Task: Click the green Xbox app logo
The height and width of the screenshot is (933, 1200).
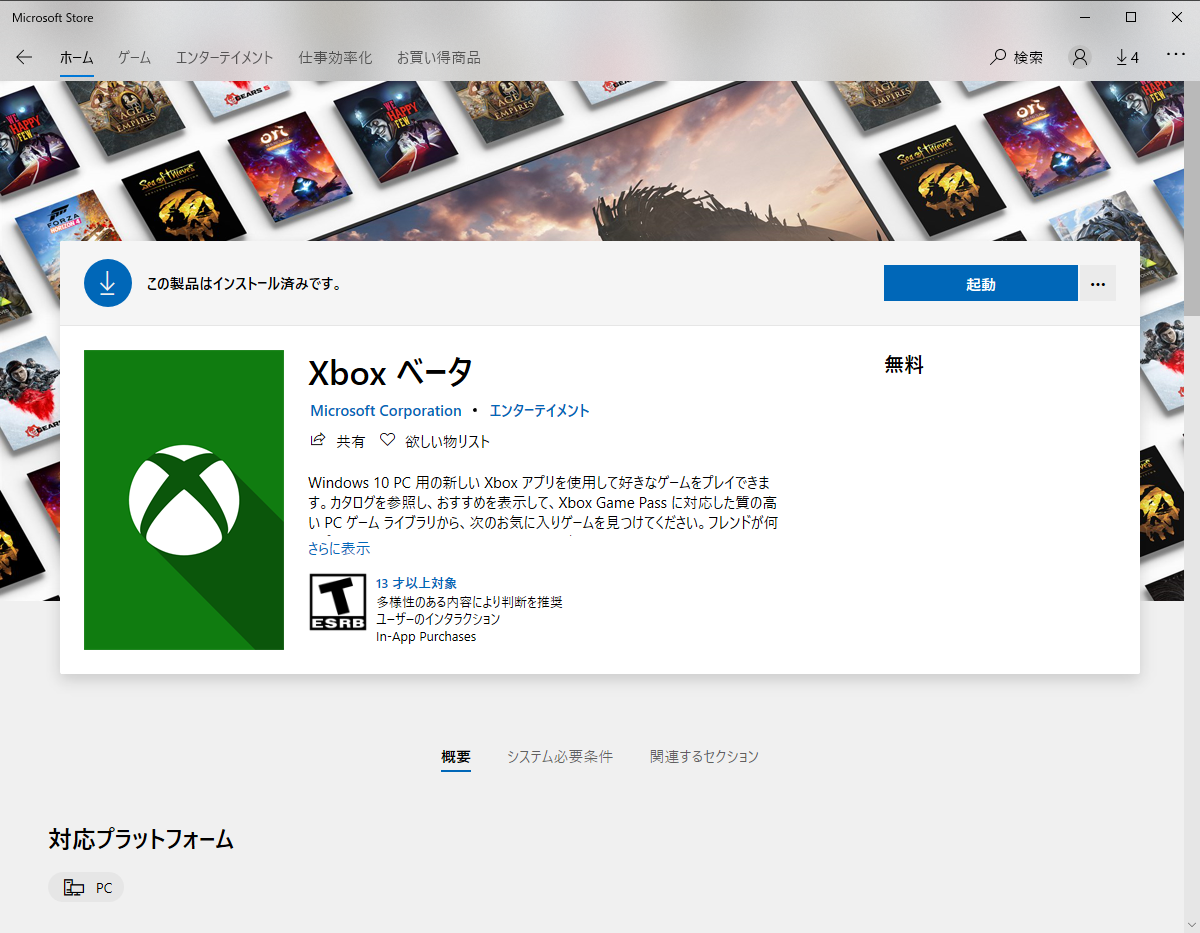Action: point(184,499)
